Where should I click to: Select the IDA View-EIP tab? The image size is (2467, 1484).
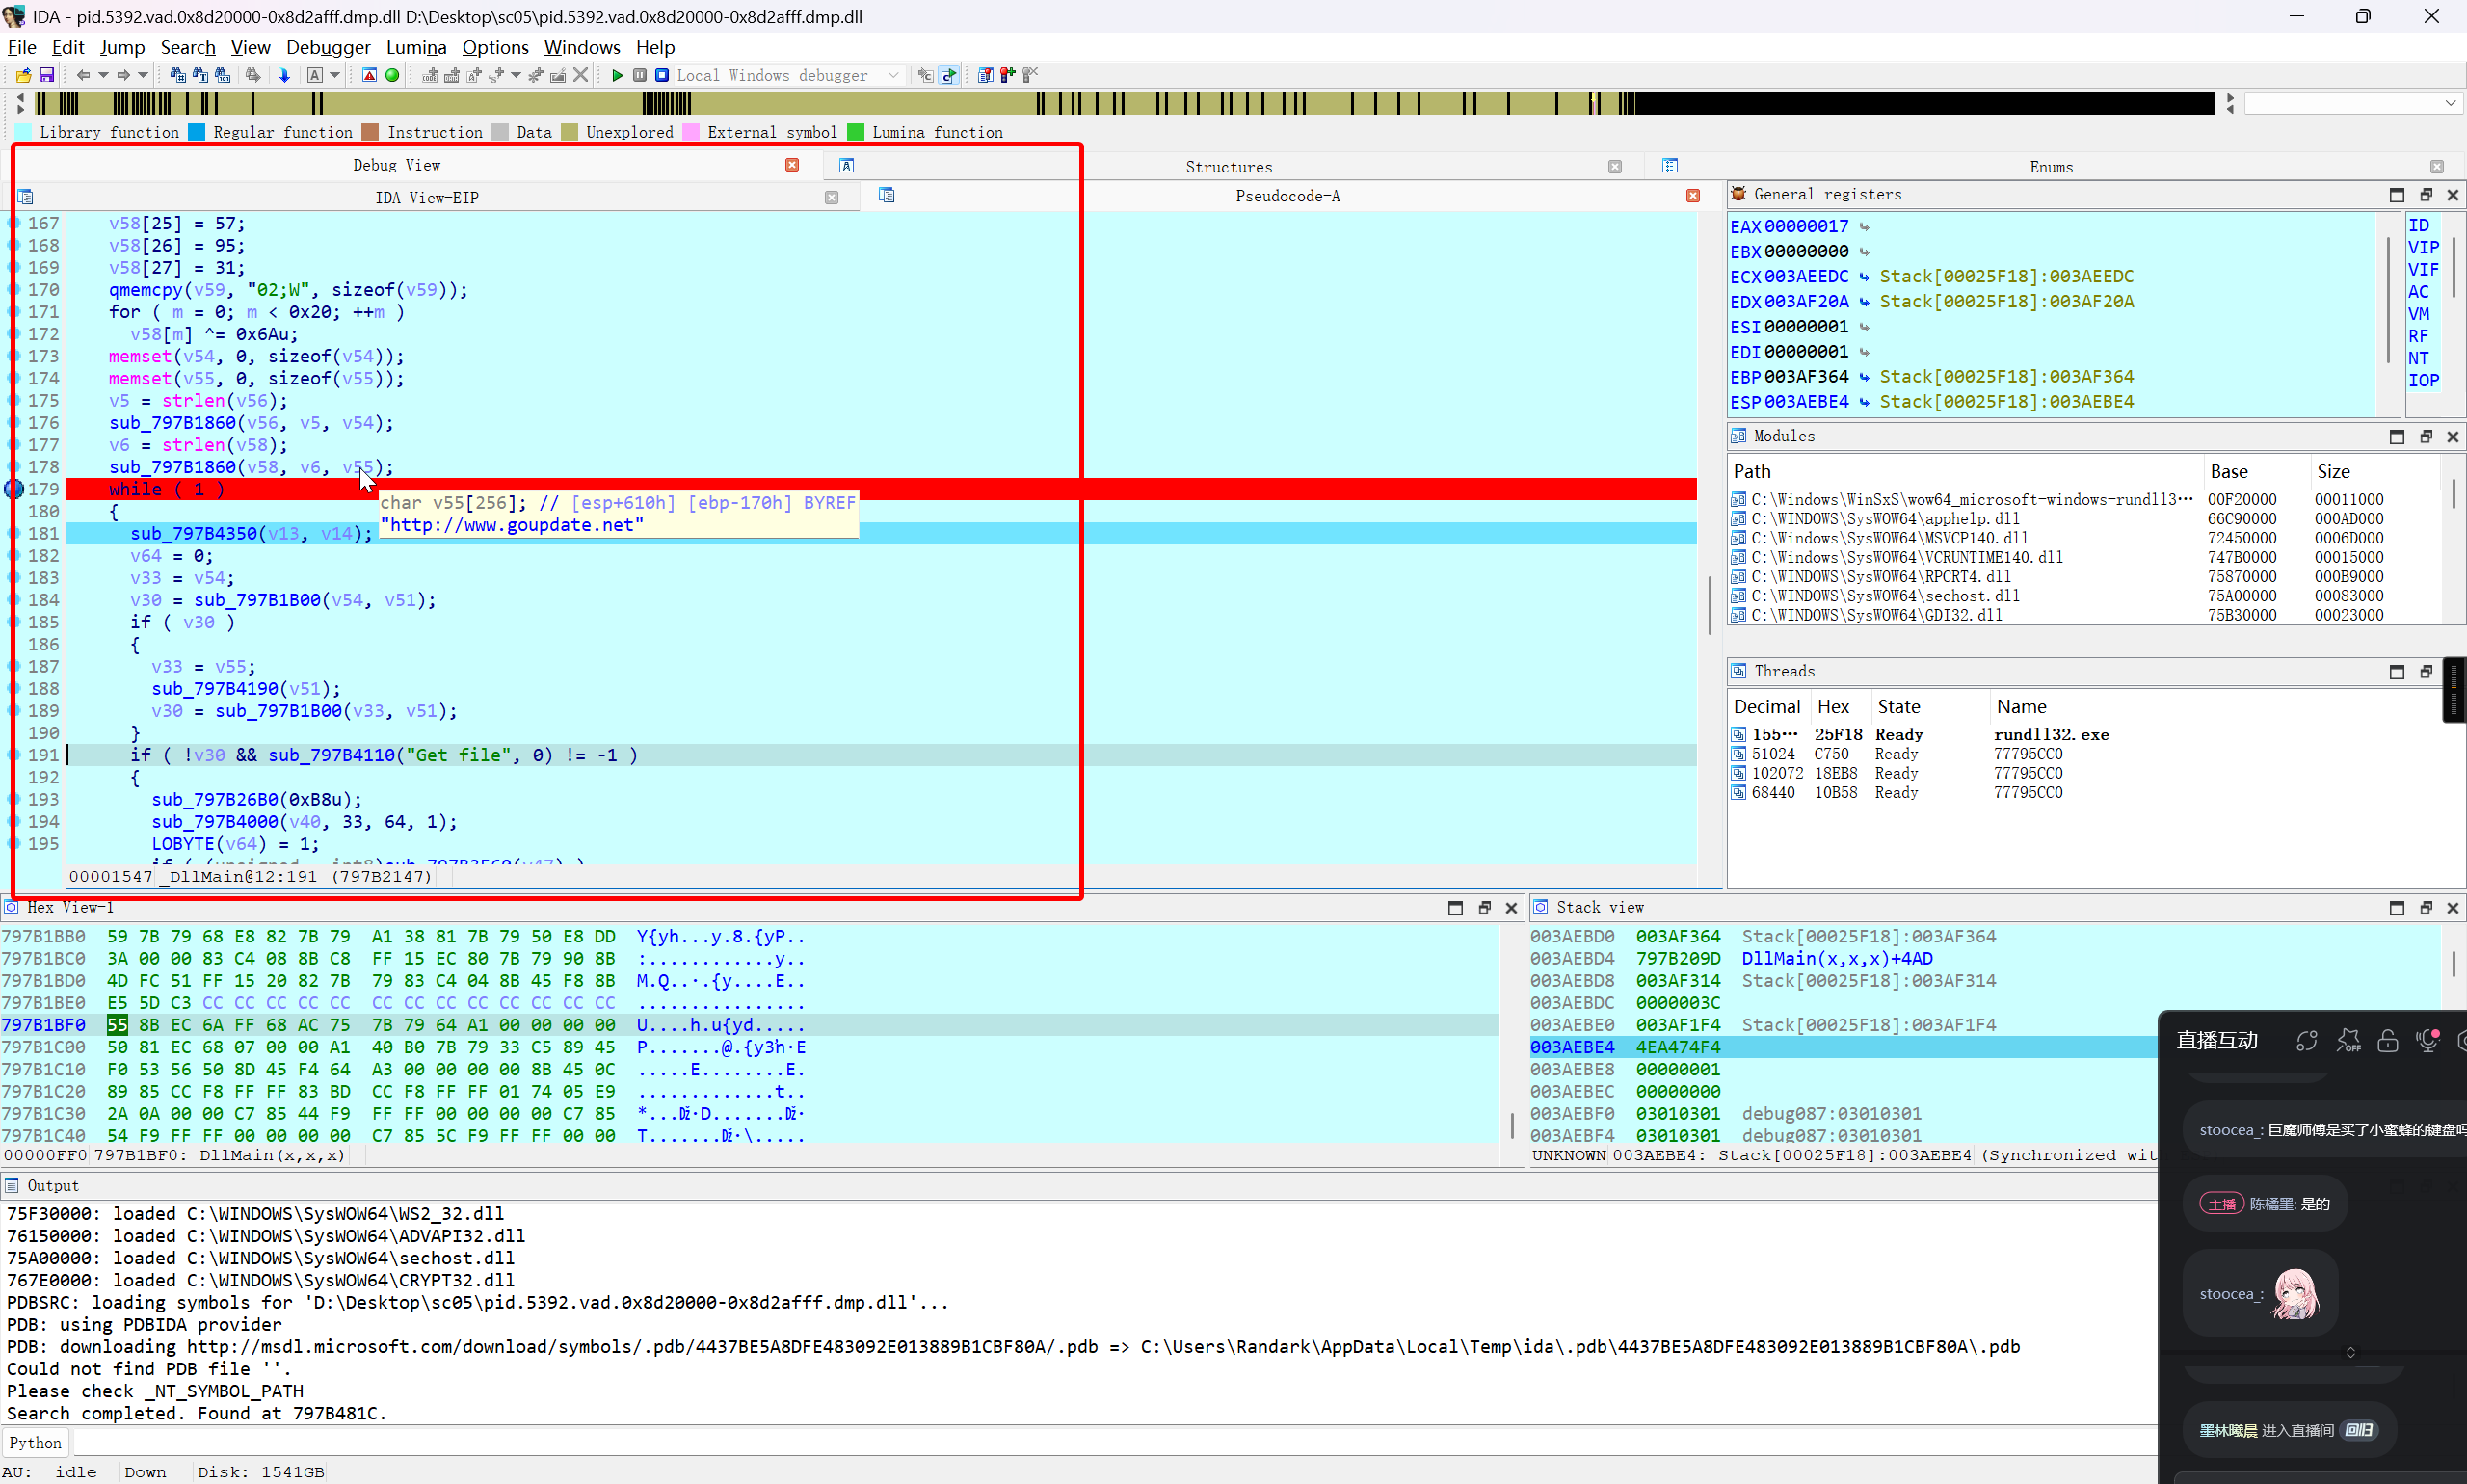click(427, 198)
